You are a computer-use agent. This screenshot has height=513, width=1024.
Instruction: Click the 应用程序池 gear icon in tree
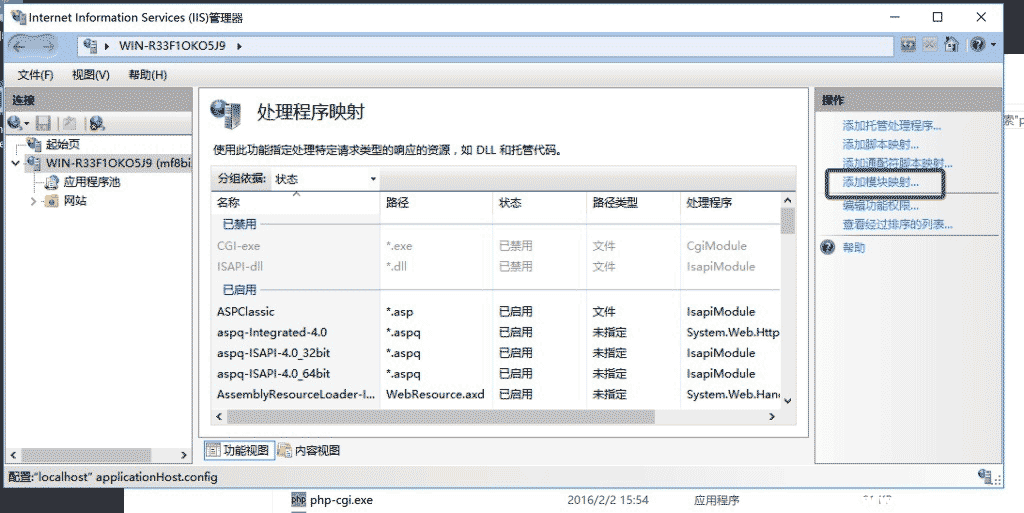pyautogui.click(x=51, y=182)
